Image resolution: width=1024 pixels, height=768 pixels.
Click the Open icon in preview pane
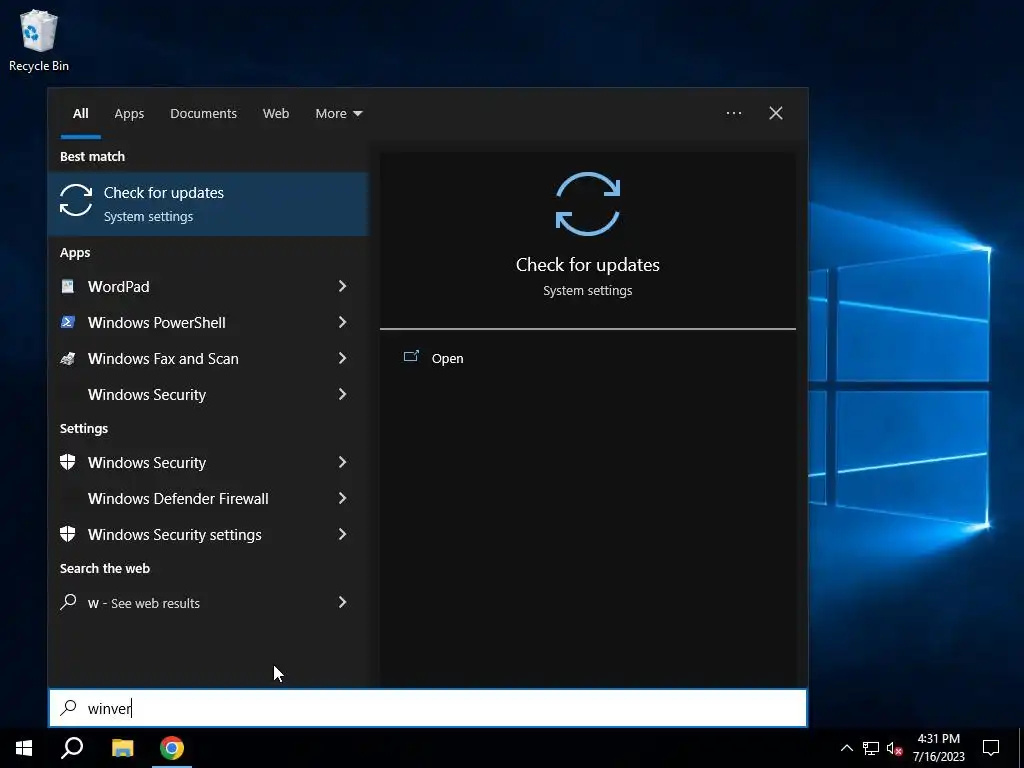click(411, 357)
